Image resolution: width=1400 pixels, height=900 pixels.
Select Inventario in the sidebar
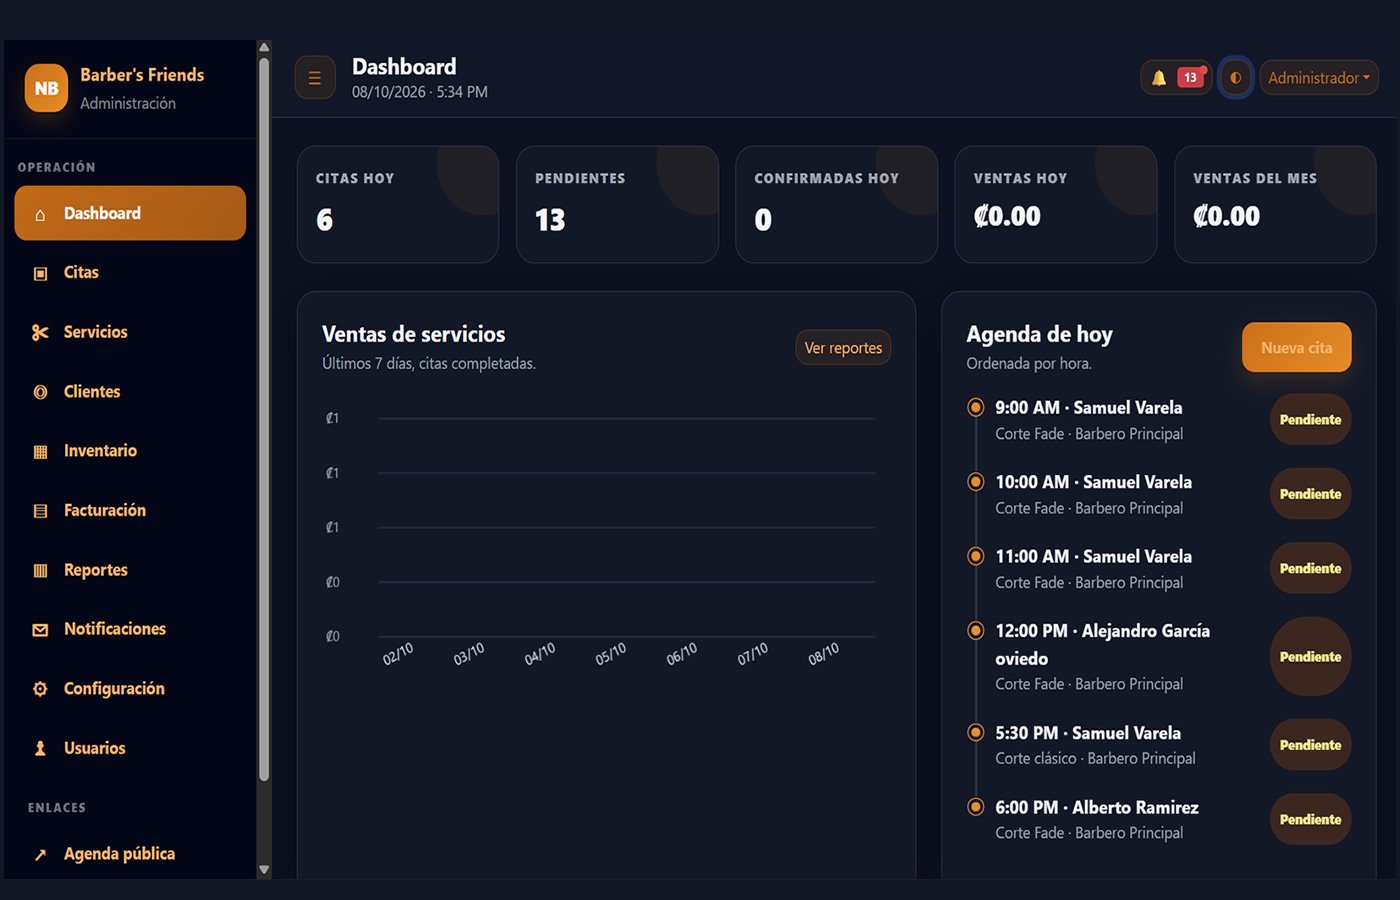pyautogui.click(x=130, y=451)
